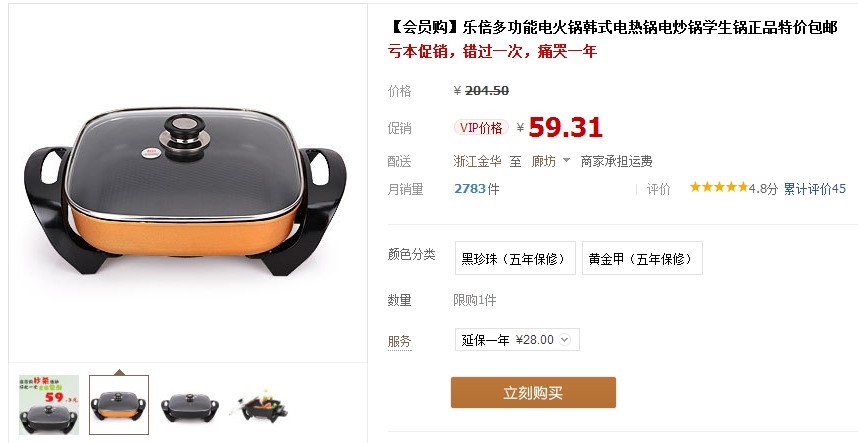Click the 商家承担运费 shipping text
This screenshot has height=443, width=858.
[616, 161]
